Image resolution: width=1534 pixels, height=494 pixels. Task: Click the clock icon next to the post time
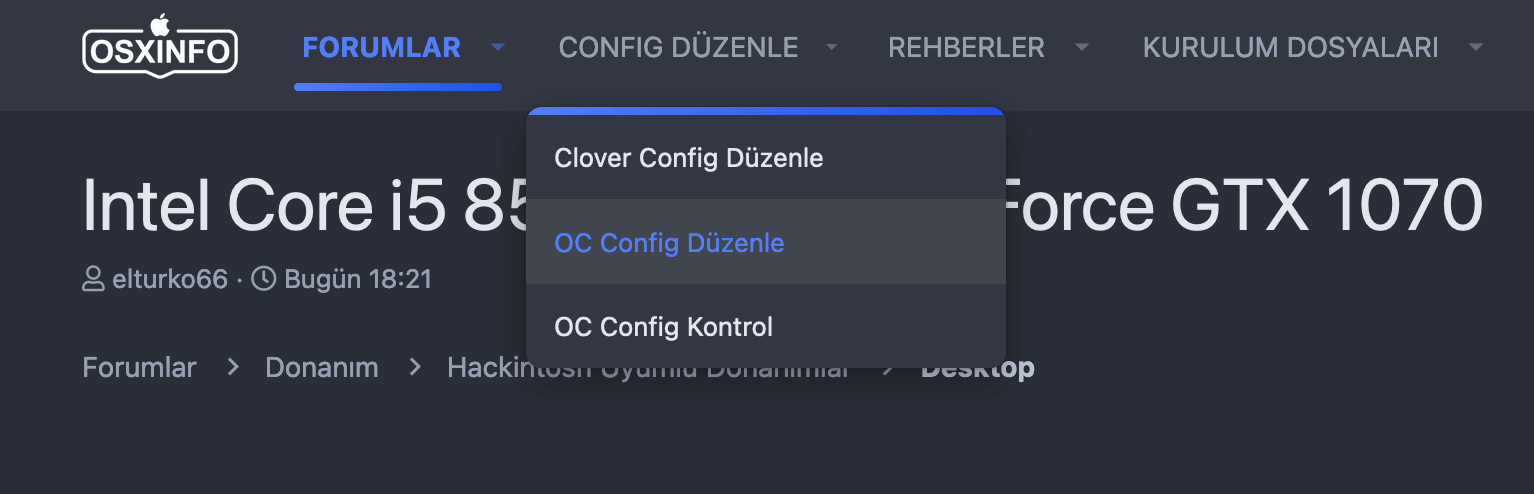point(263,279)
